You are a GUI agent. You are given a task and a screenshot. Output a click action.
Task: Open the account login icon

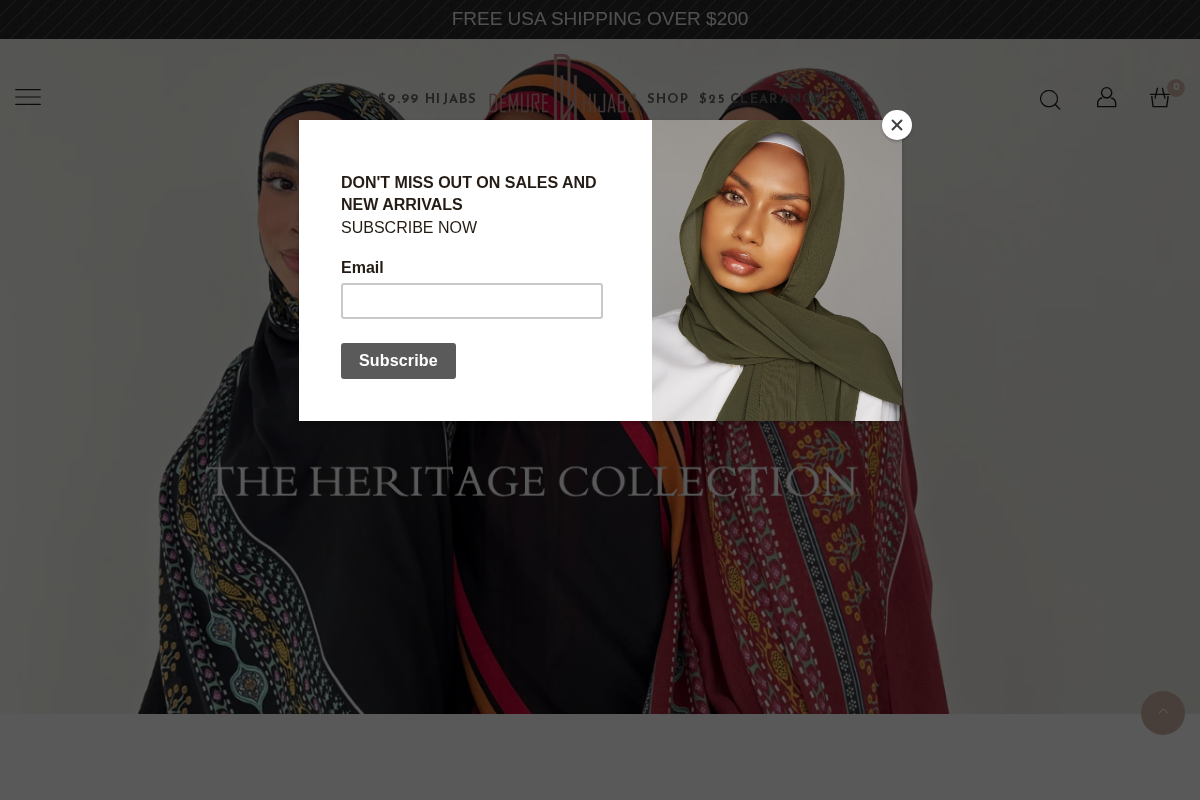click(1106, 97)
